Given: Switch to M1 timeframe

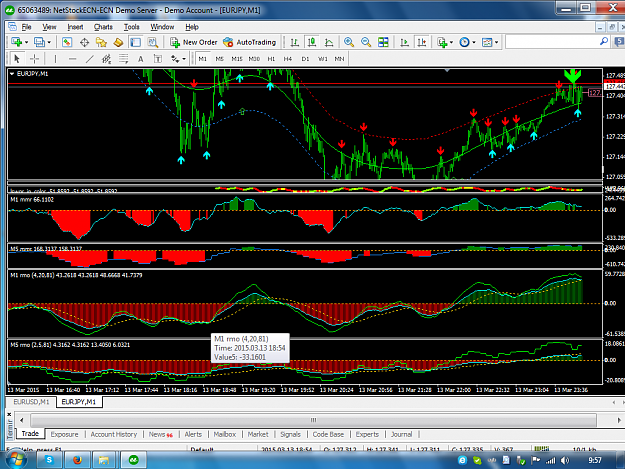Looking at the screenshot, I should point(203,59).
